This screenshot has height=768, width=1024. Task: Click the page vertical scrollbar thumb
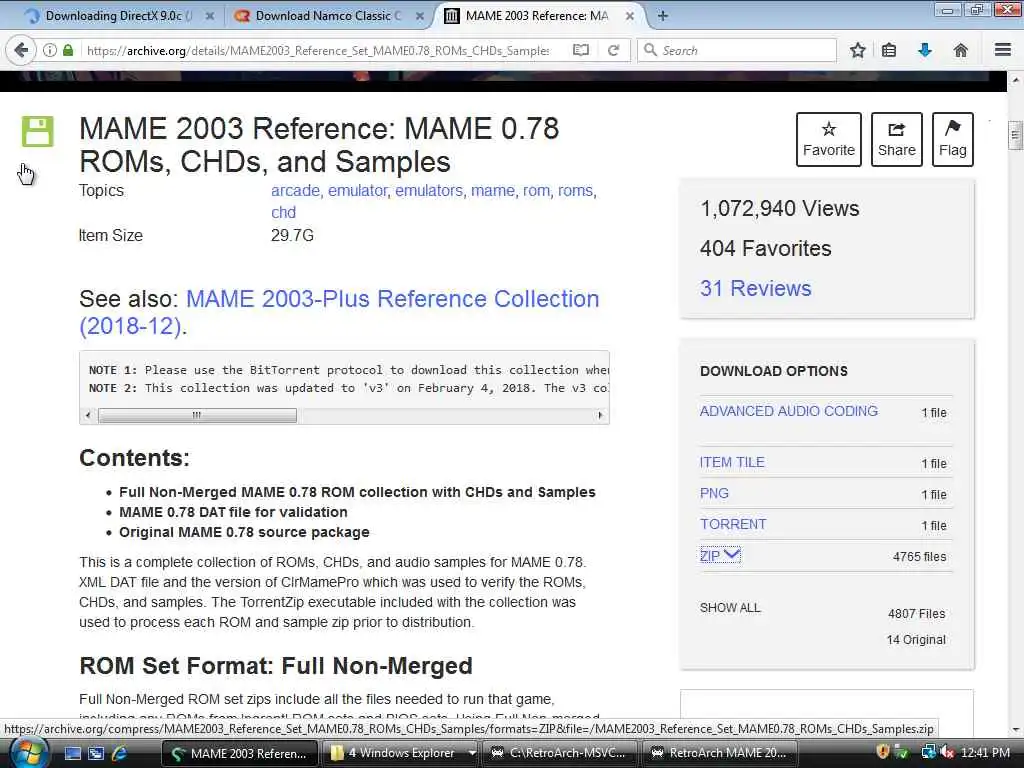click(1015, 136)
